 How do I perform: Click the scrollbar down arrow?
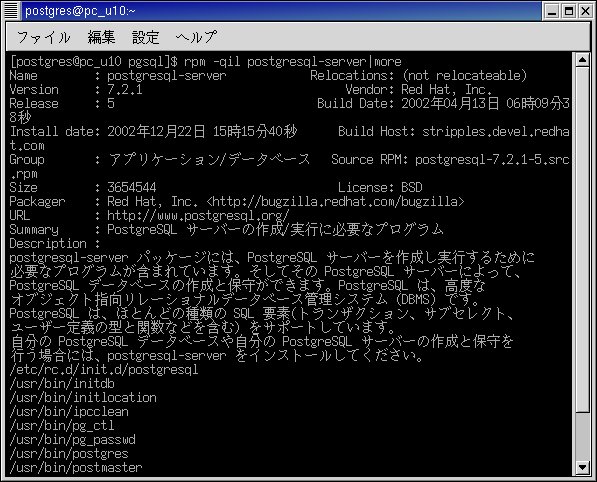pos(583,467)
